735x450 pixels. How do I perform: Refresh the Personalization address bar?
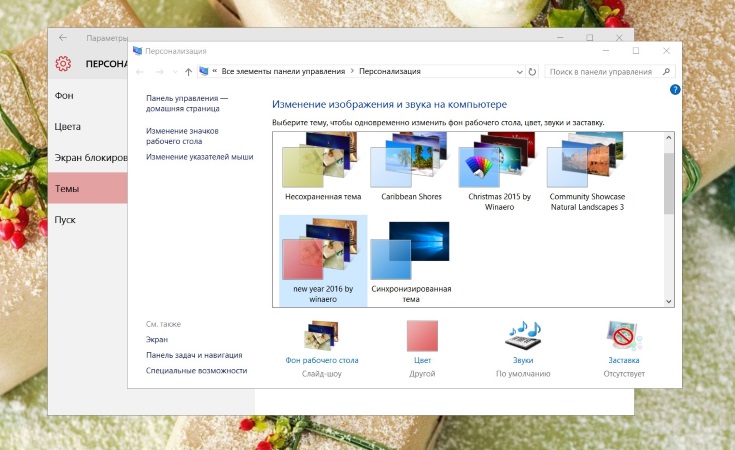click(x=532, y=72)
